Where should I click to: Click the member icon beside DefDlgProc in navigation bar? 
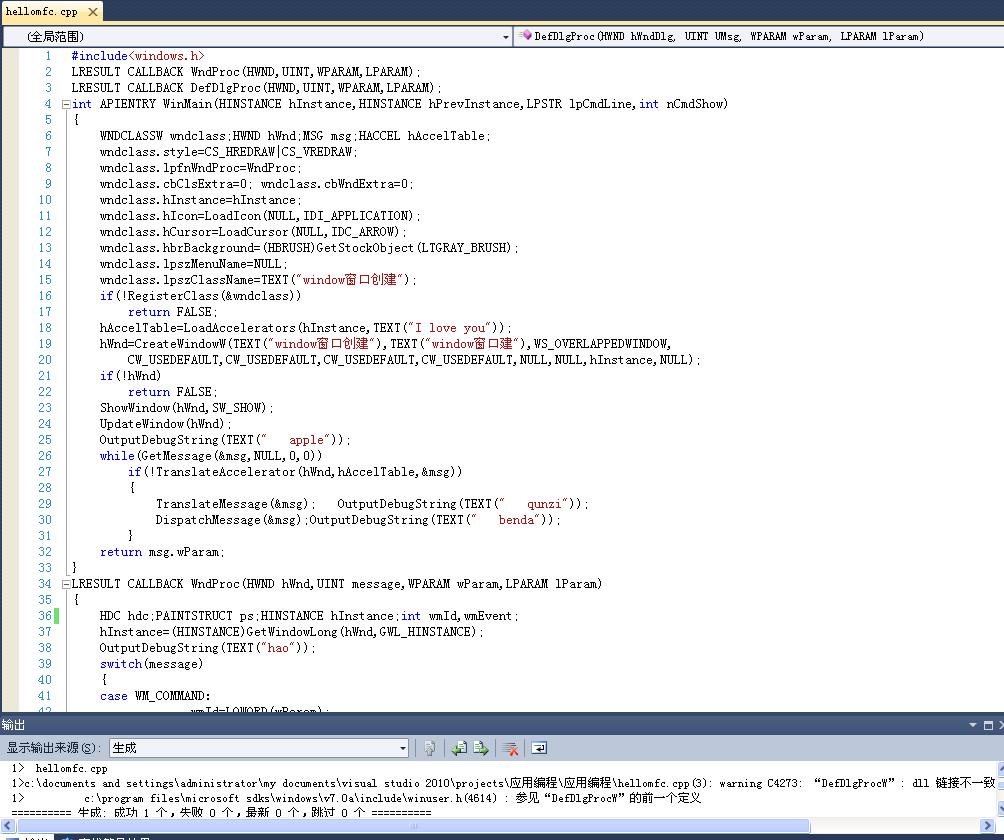(525, 36)
